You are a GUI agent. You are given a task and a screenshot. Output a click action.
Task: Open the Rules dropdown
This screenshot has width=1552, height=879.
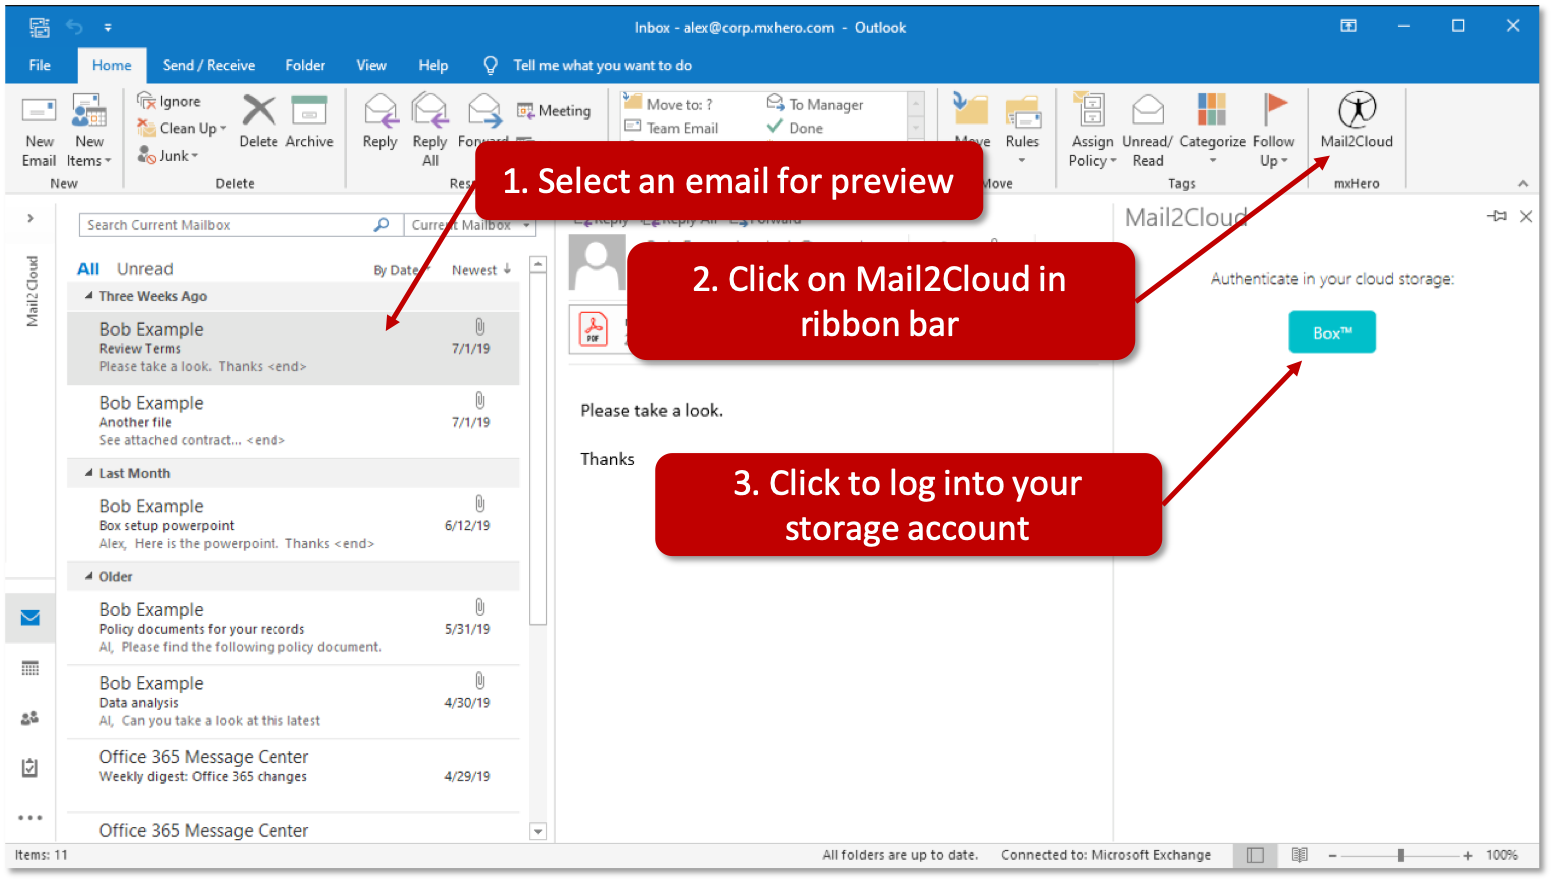(1022, 131)
